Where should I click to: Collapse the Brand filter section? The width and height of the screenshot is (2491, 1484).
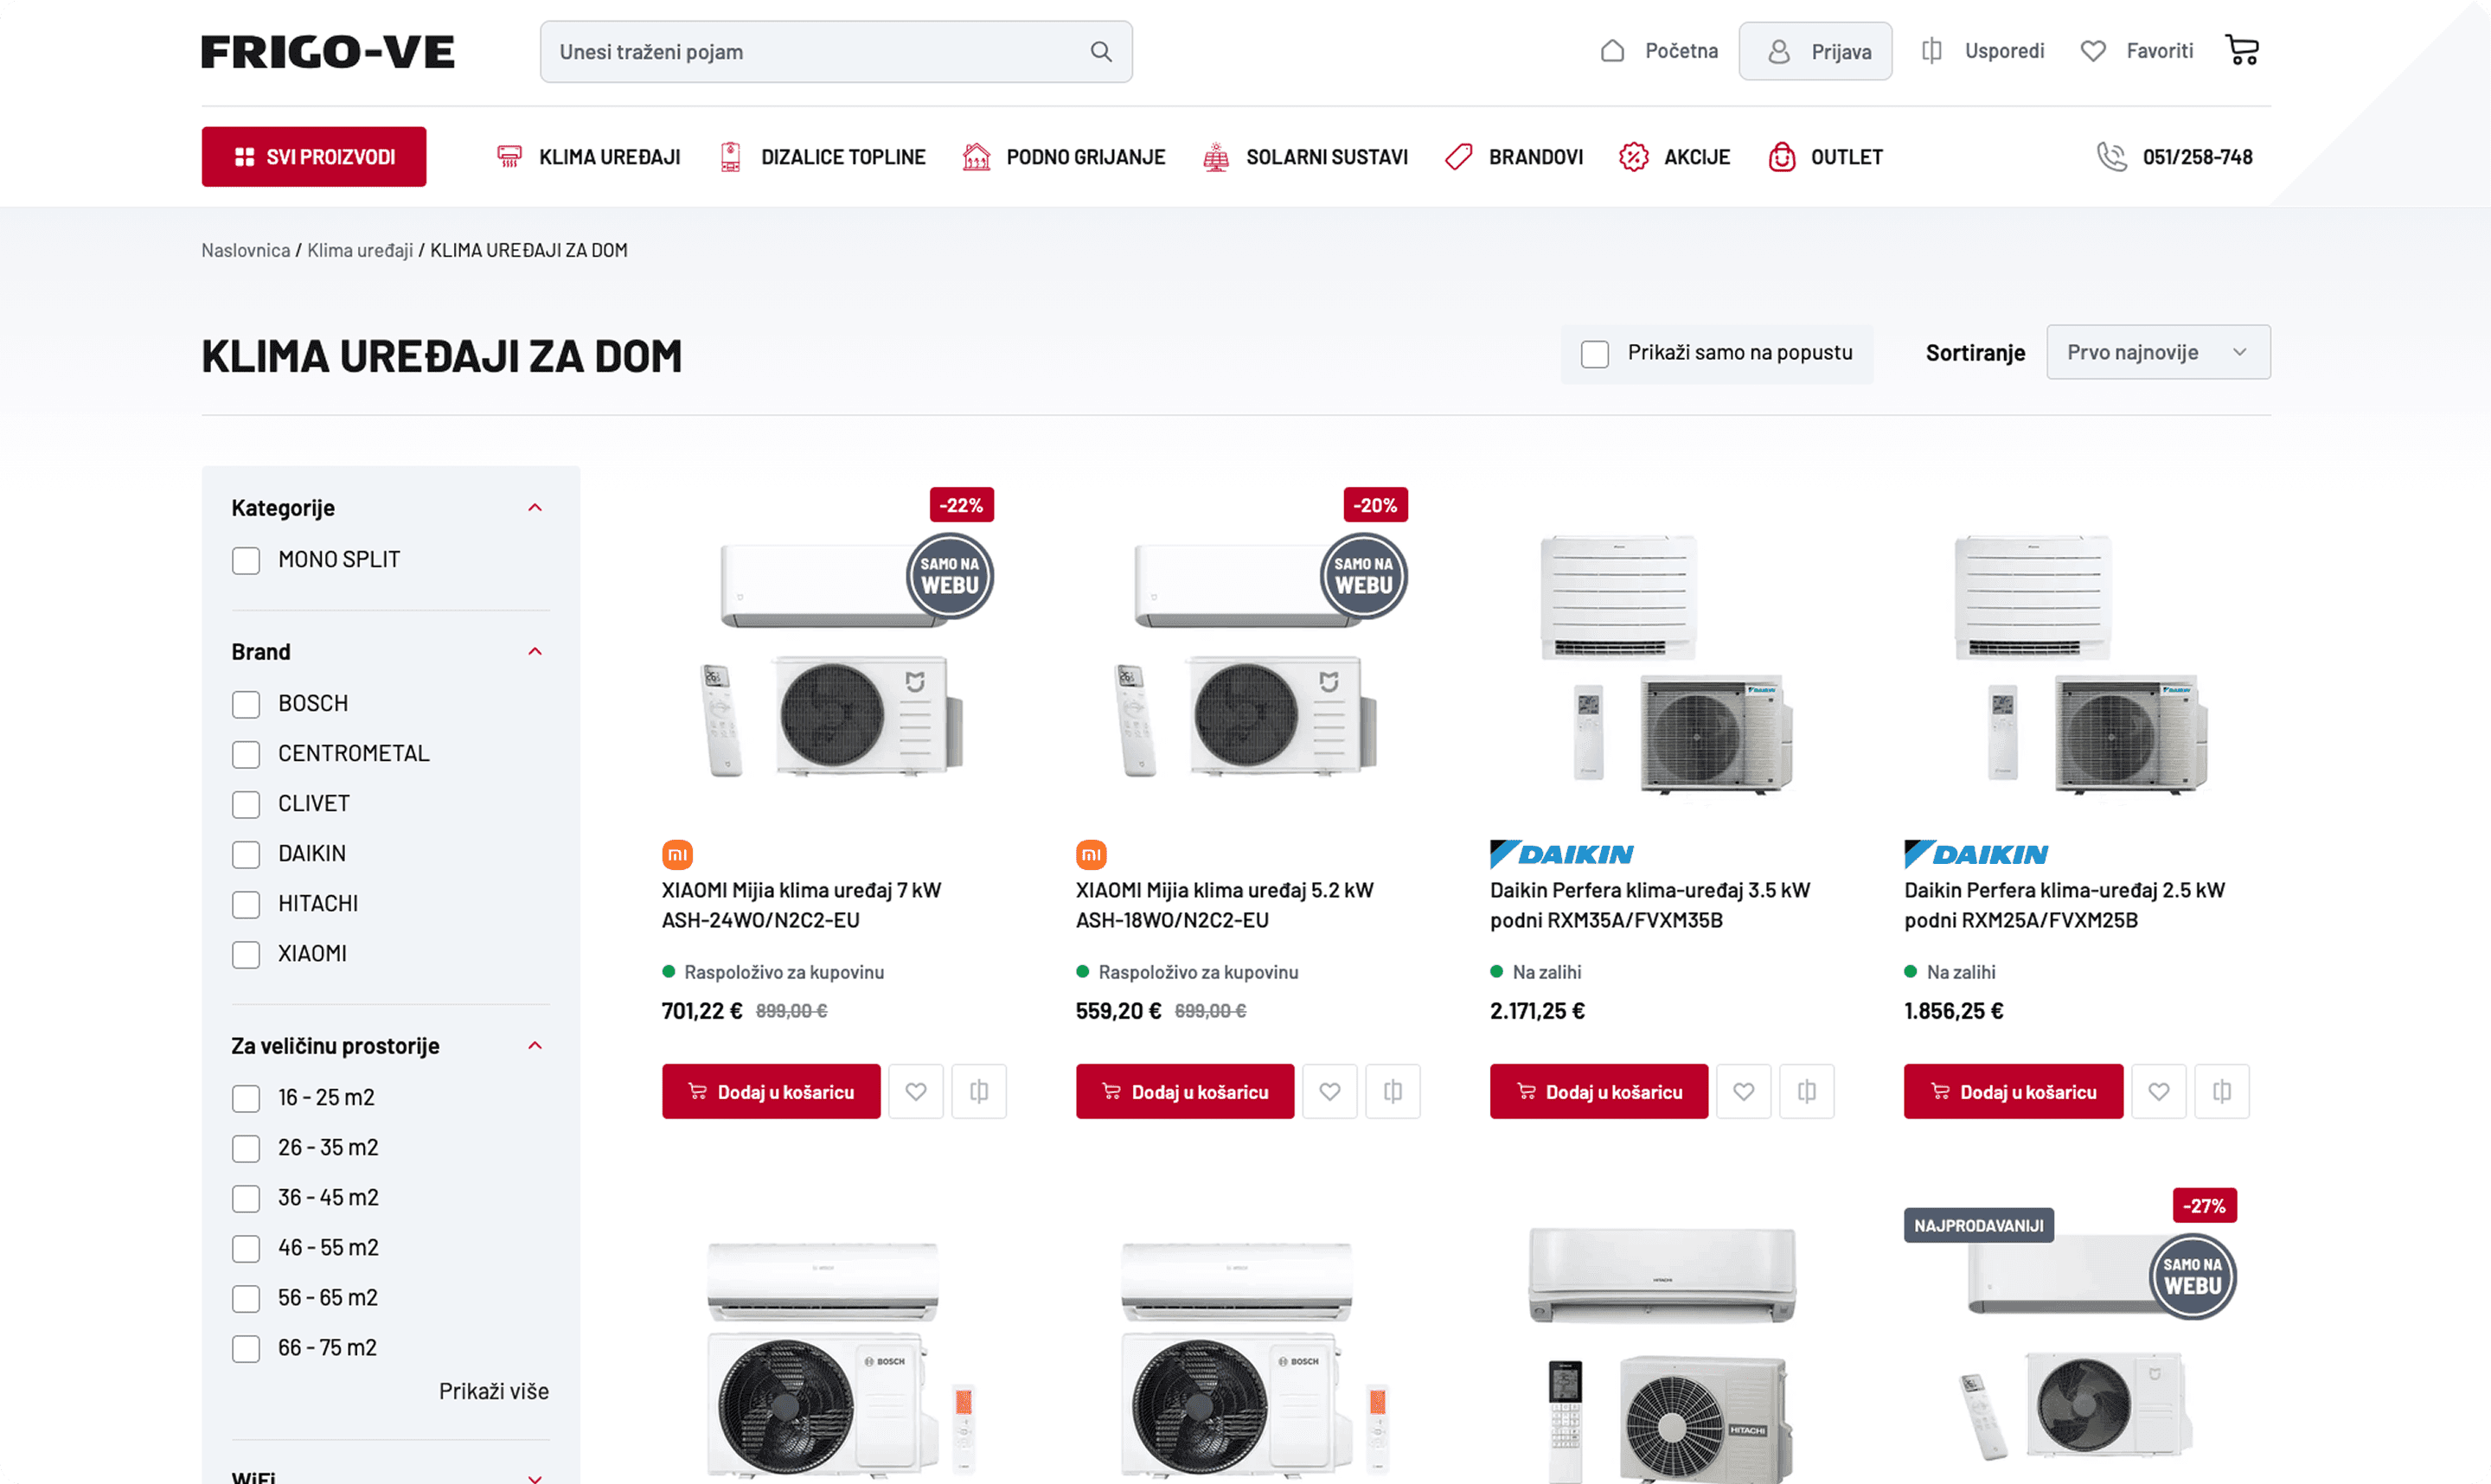[x=535, y=652]
